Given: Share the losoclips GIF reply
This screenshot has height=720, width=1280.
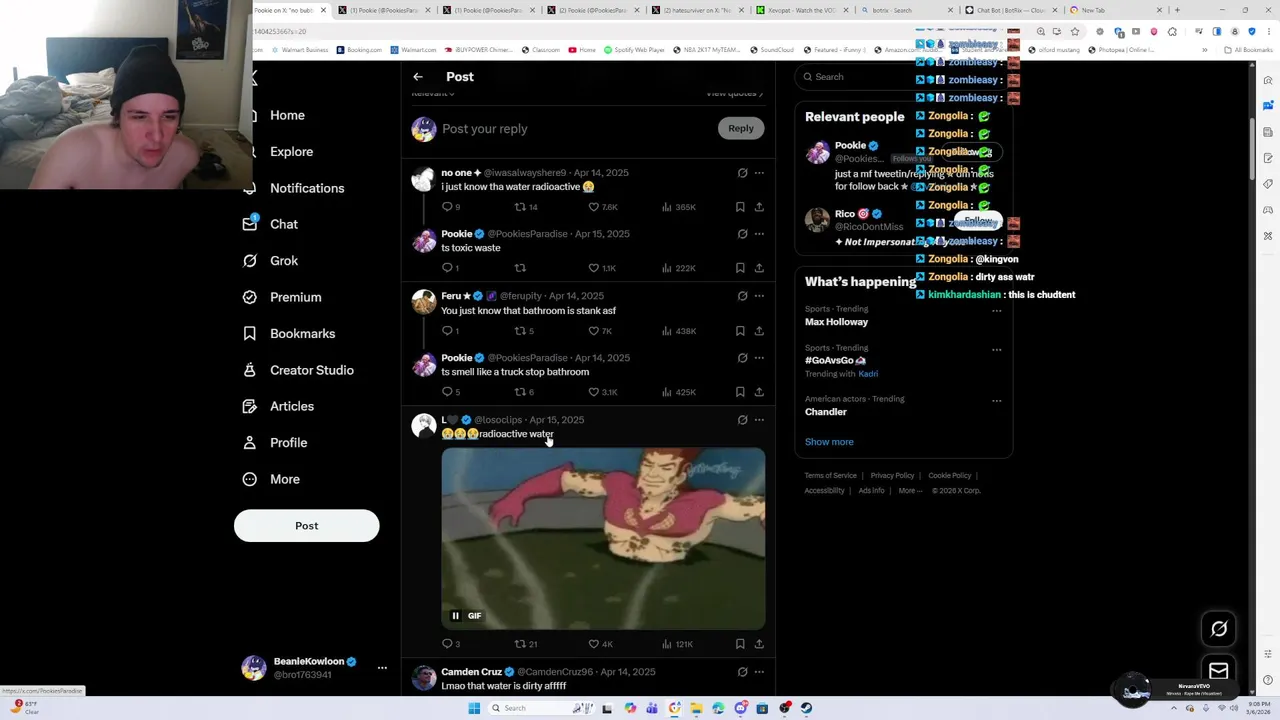Looking at the screenshot, I should tap(759, 644).
